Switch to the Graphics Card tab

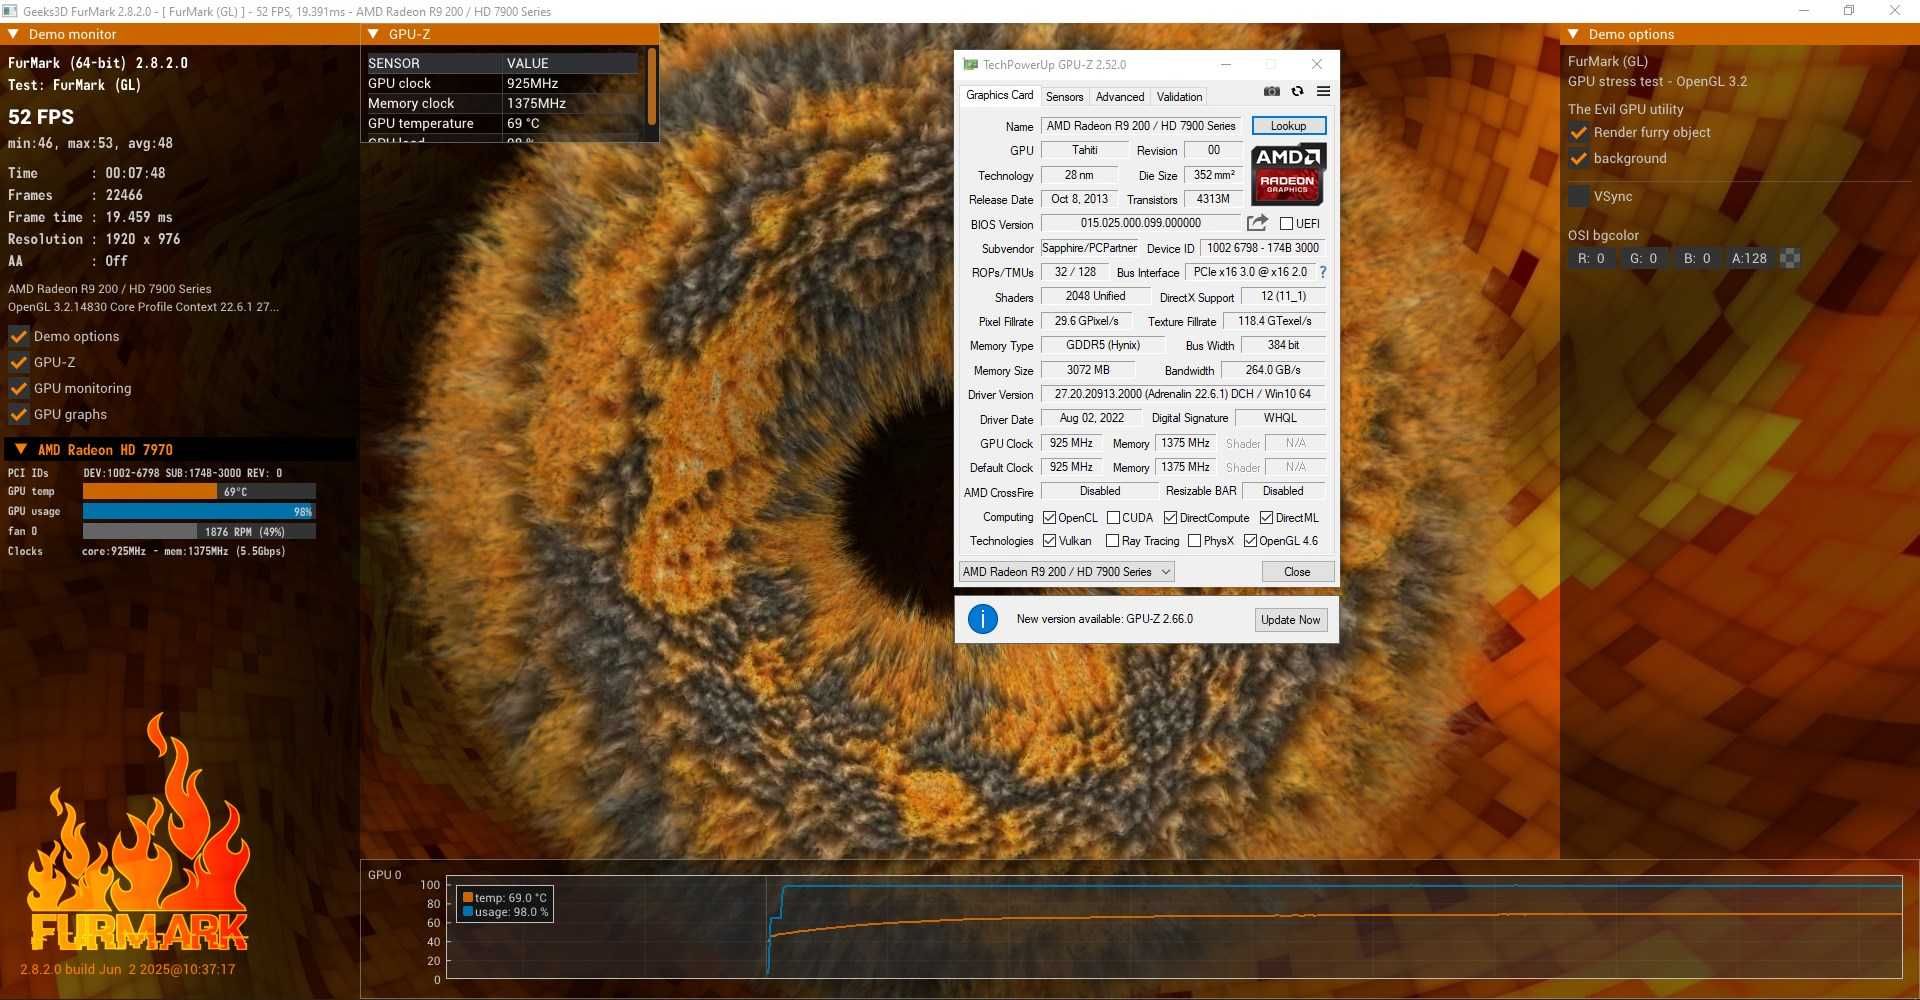999,95
